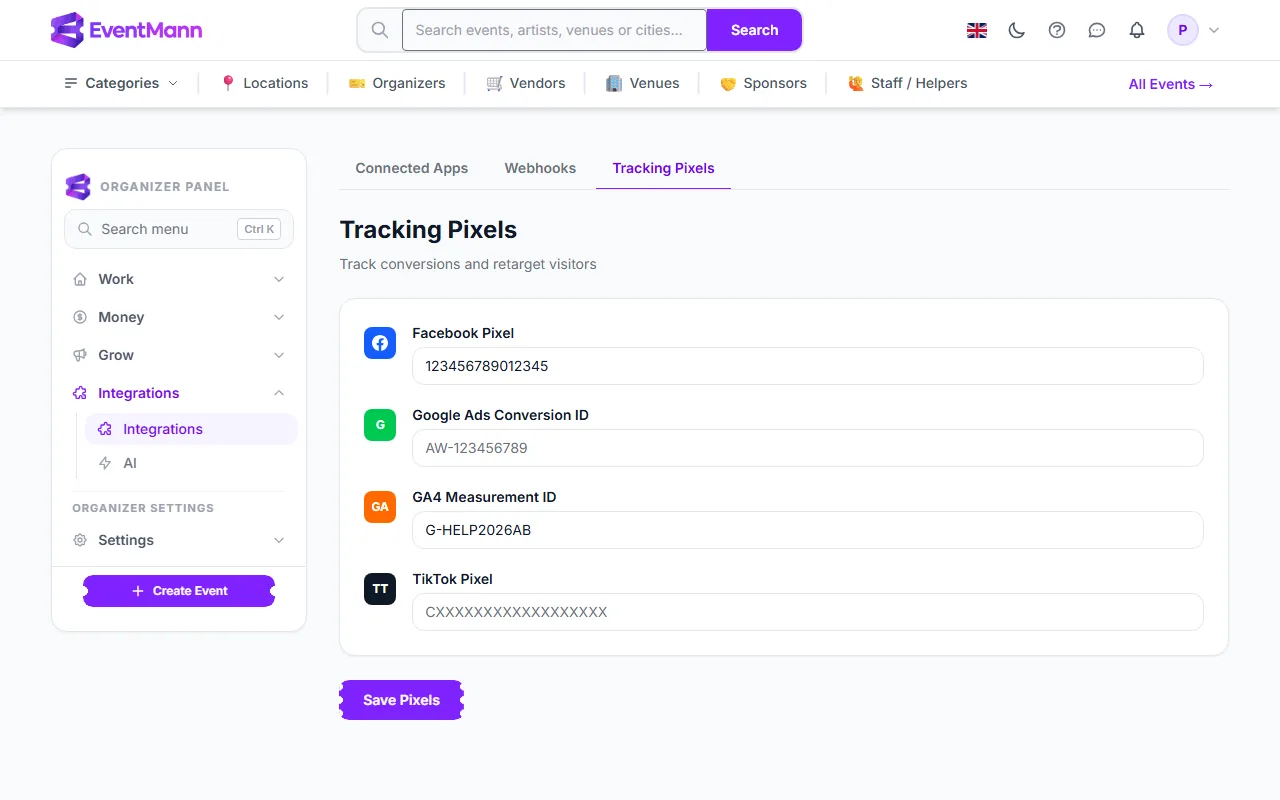Image resolution: width=1280 pixels, height=800 pixels.
Task: Click the magnifier icon in top search bar
Action: pos(380,30)
